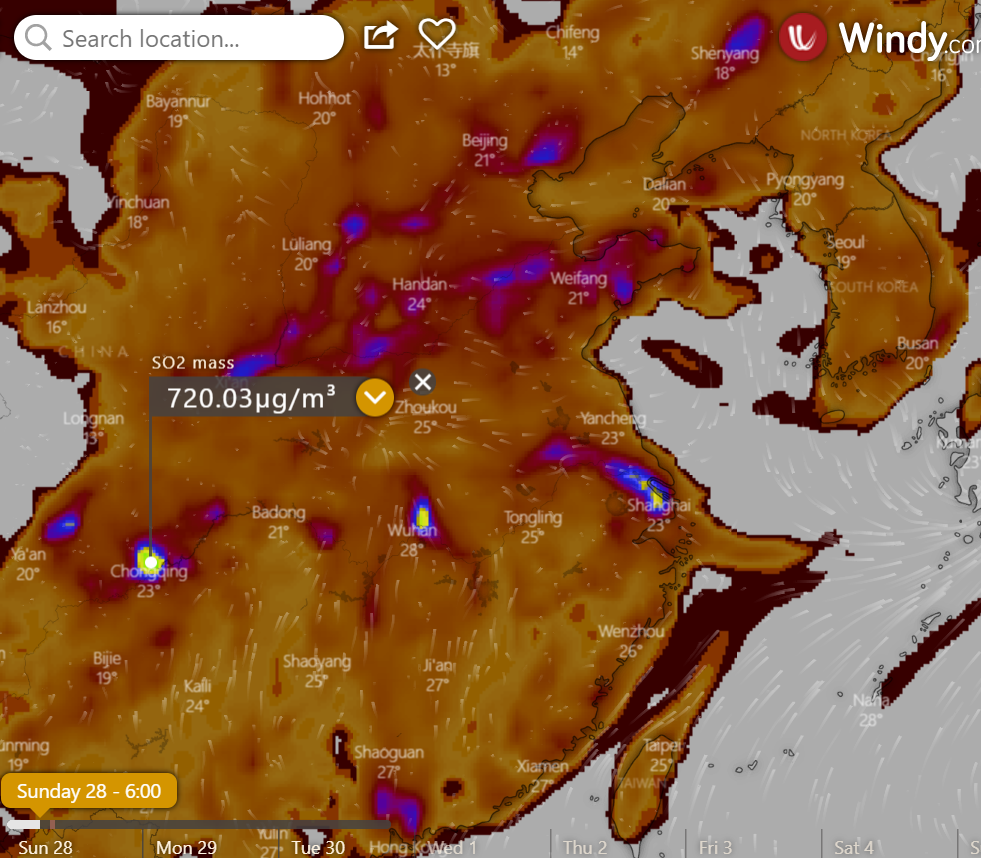Click the magnifying glass search icon

38,39
